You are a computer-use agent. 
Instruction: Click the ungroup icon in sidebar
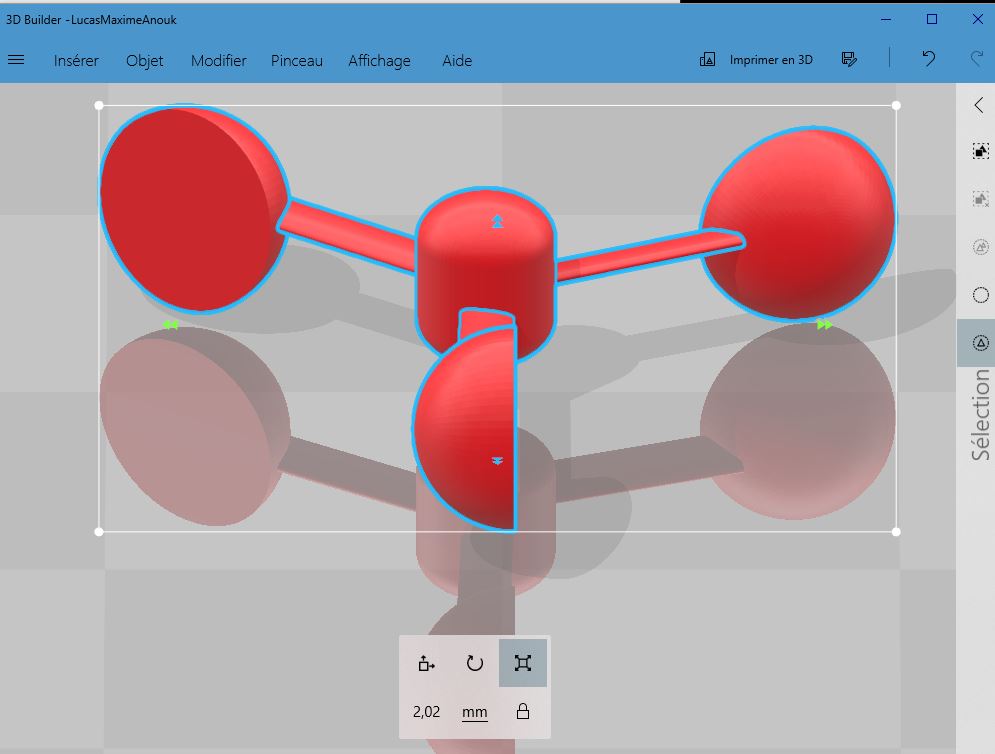click(x=981, y=199)
